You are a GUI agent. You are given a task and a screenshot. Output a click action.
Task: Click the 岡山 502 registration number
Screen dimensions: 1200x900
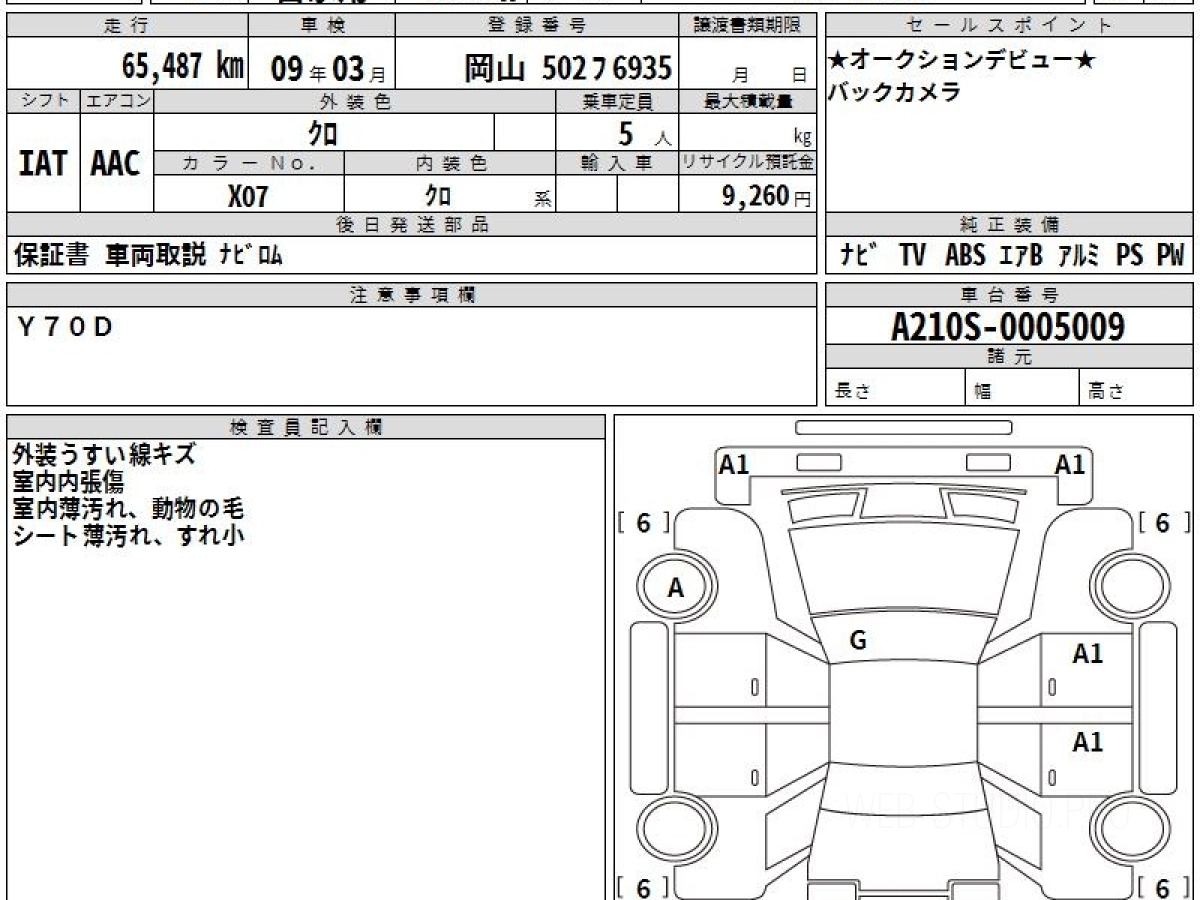567,68
